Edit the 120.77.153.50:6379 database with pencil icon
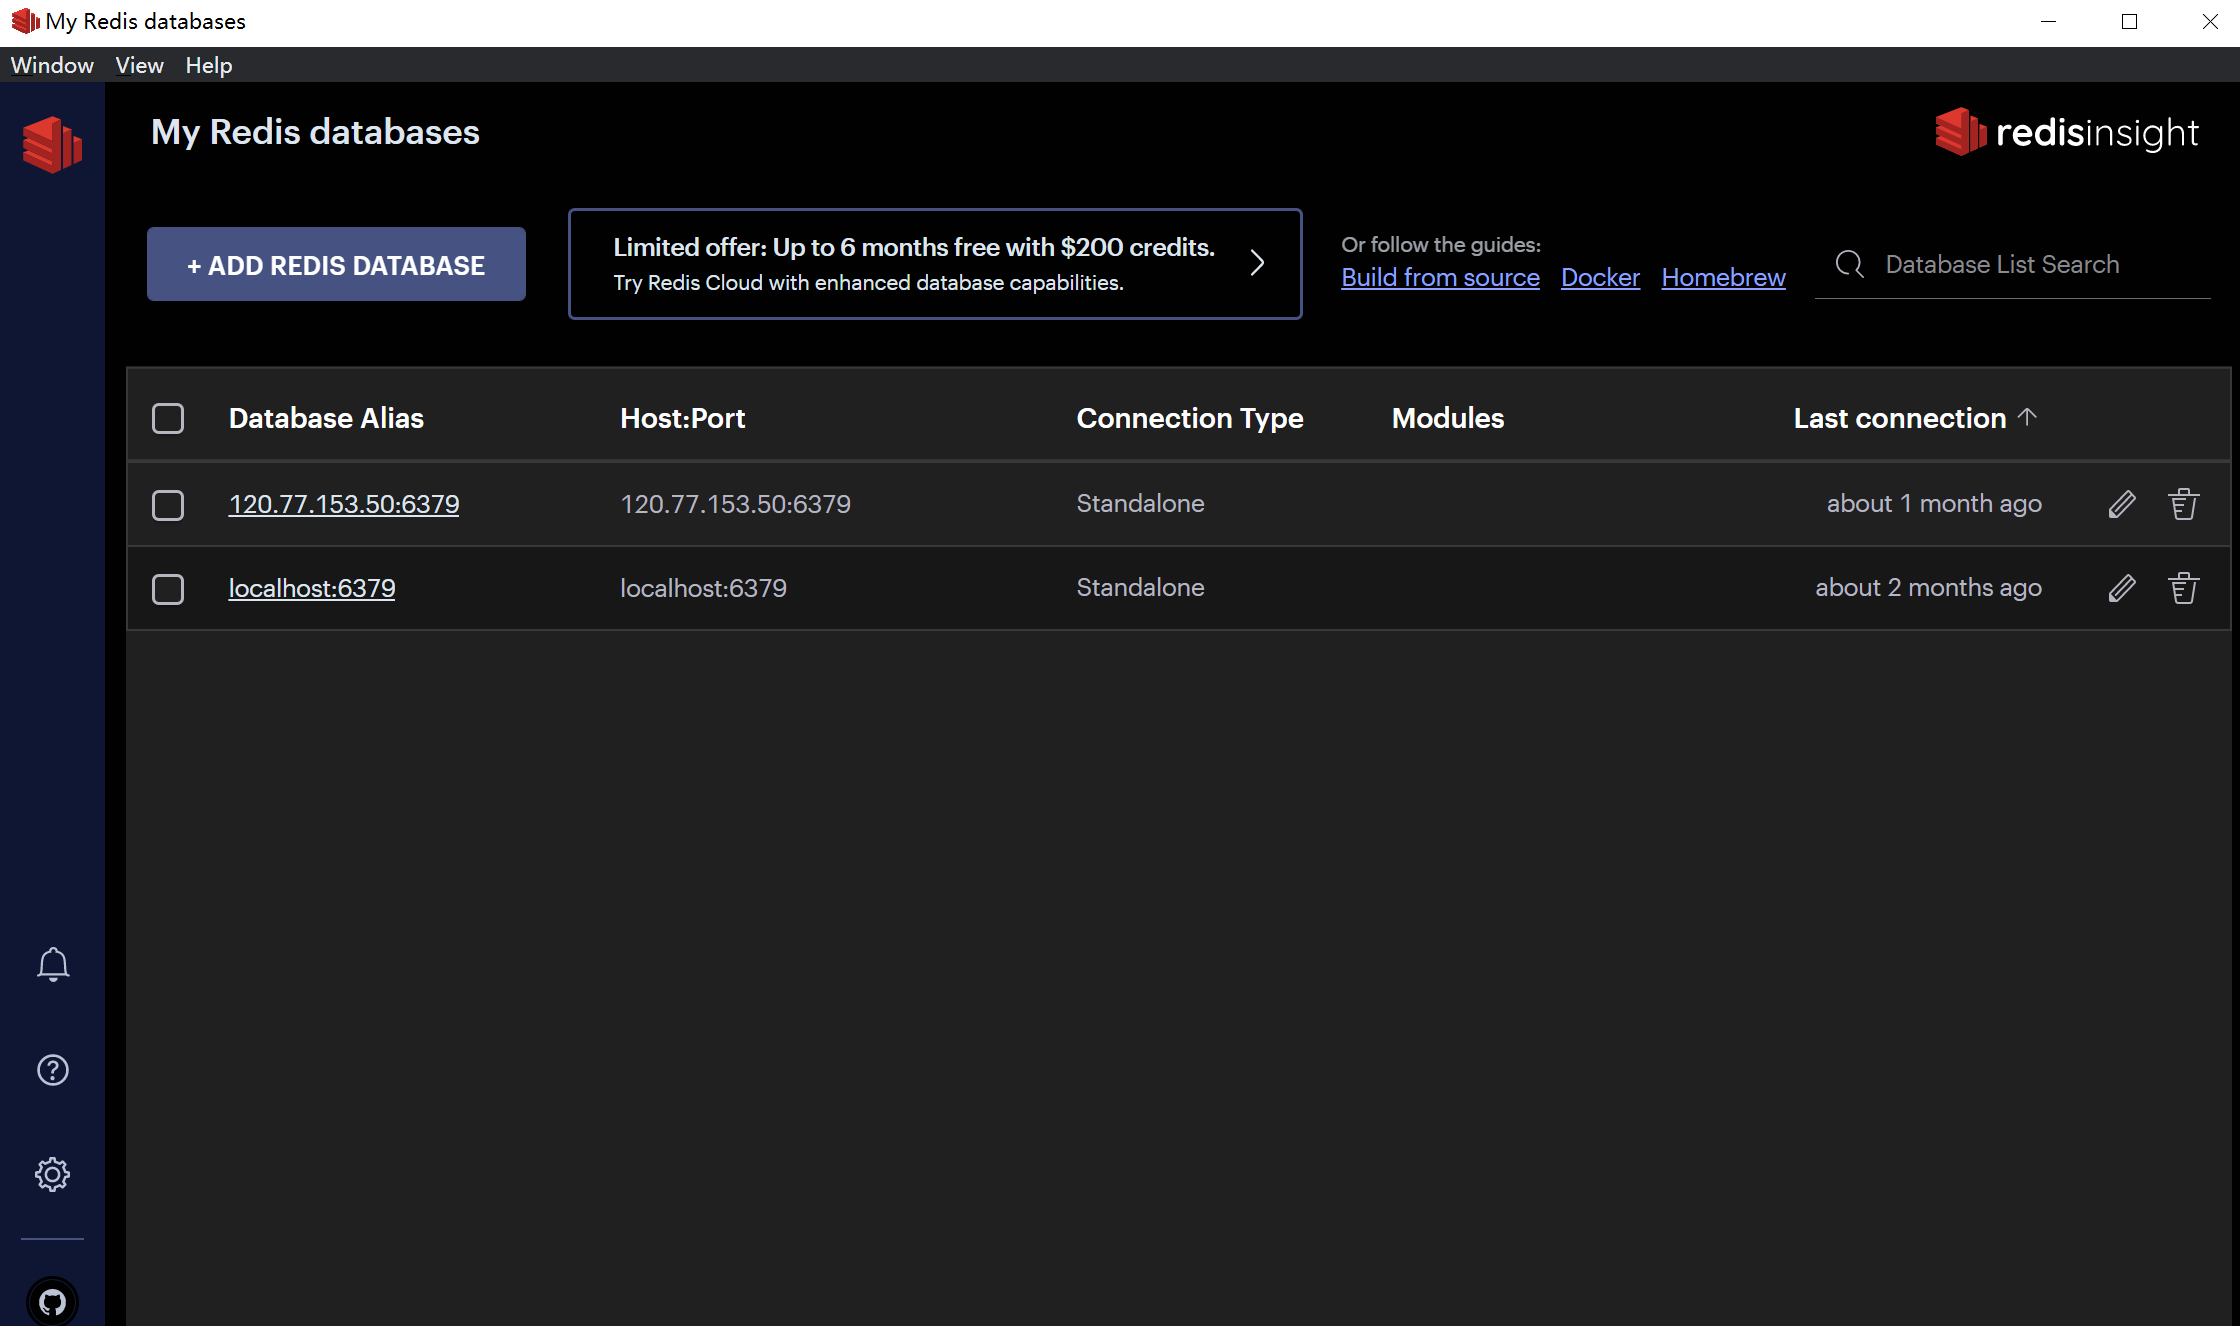 [2121, 504]
